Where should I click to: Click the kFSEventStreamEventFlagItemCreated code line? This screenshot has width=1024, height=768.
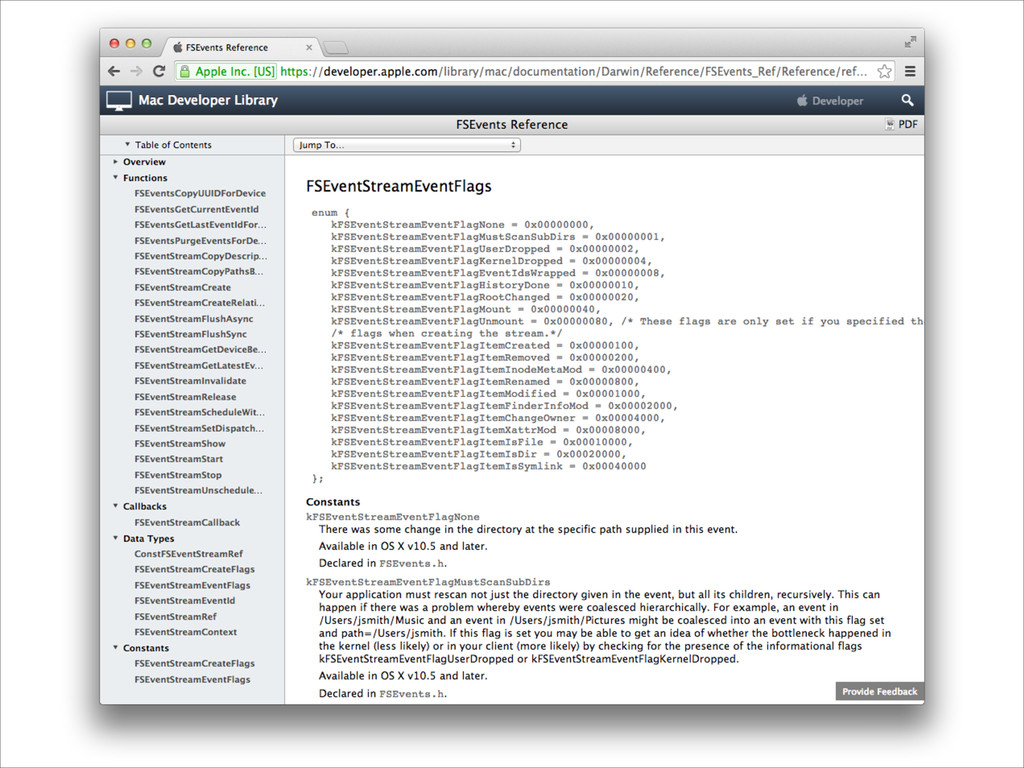485,345
